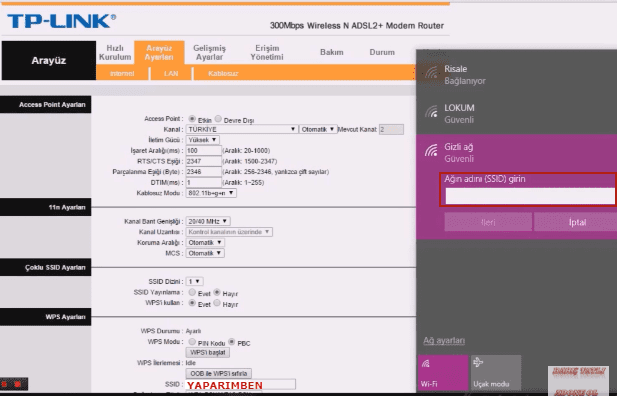617x396 pixels.
Task: Open LAN submenu item
Action: [171, 74]
